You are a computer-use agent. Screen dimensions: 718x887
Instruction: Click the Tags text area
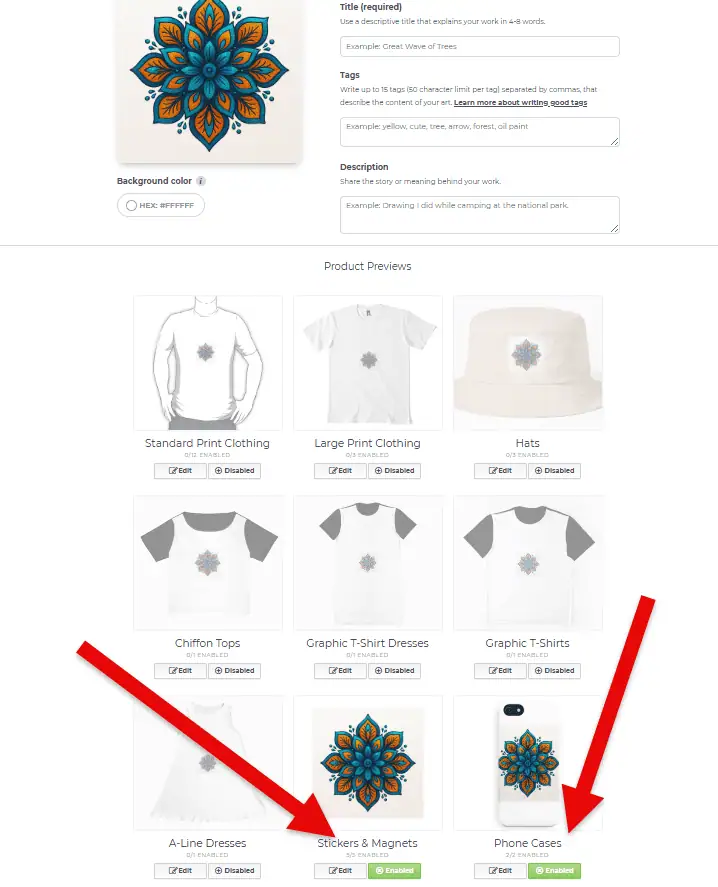pyautogui.click(x=479, y=132)
